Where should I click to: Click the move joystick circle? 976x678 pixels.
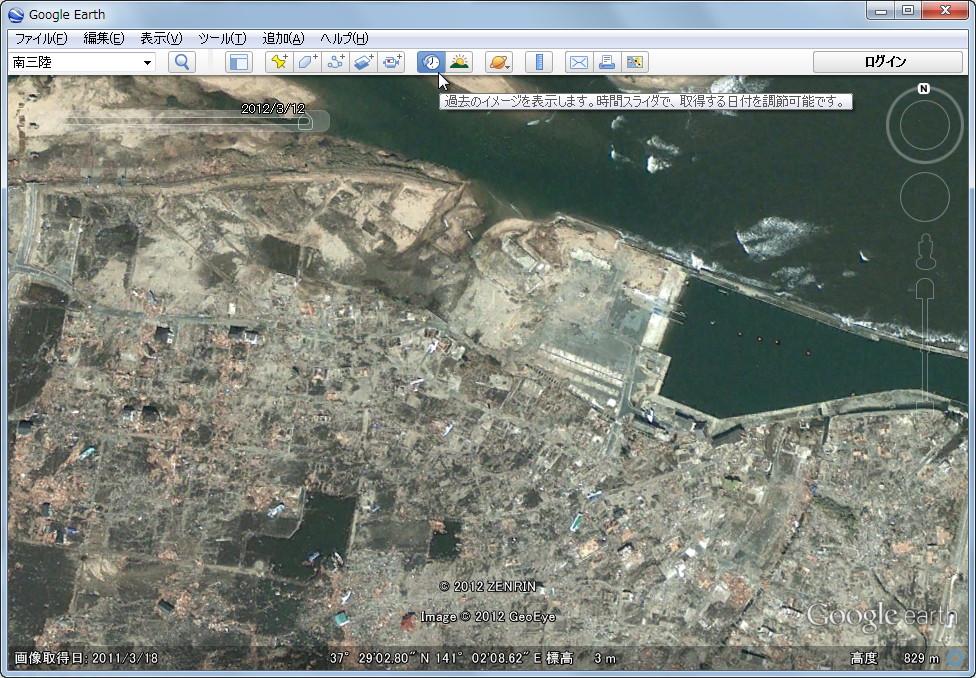[925, 197]
